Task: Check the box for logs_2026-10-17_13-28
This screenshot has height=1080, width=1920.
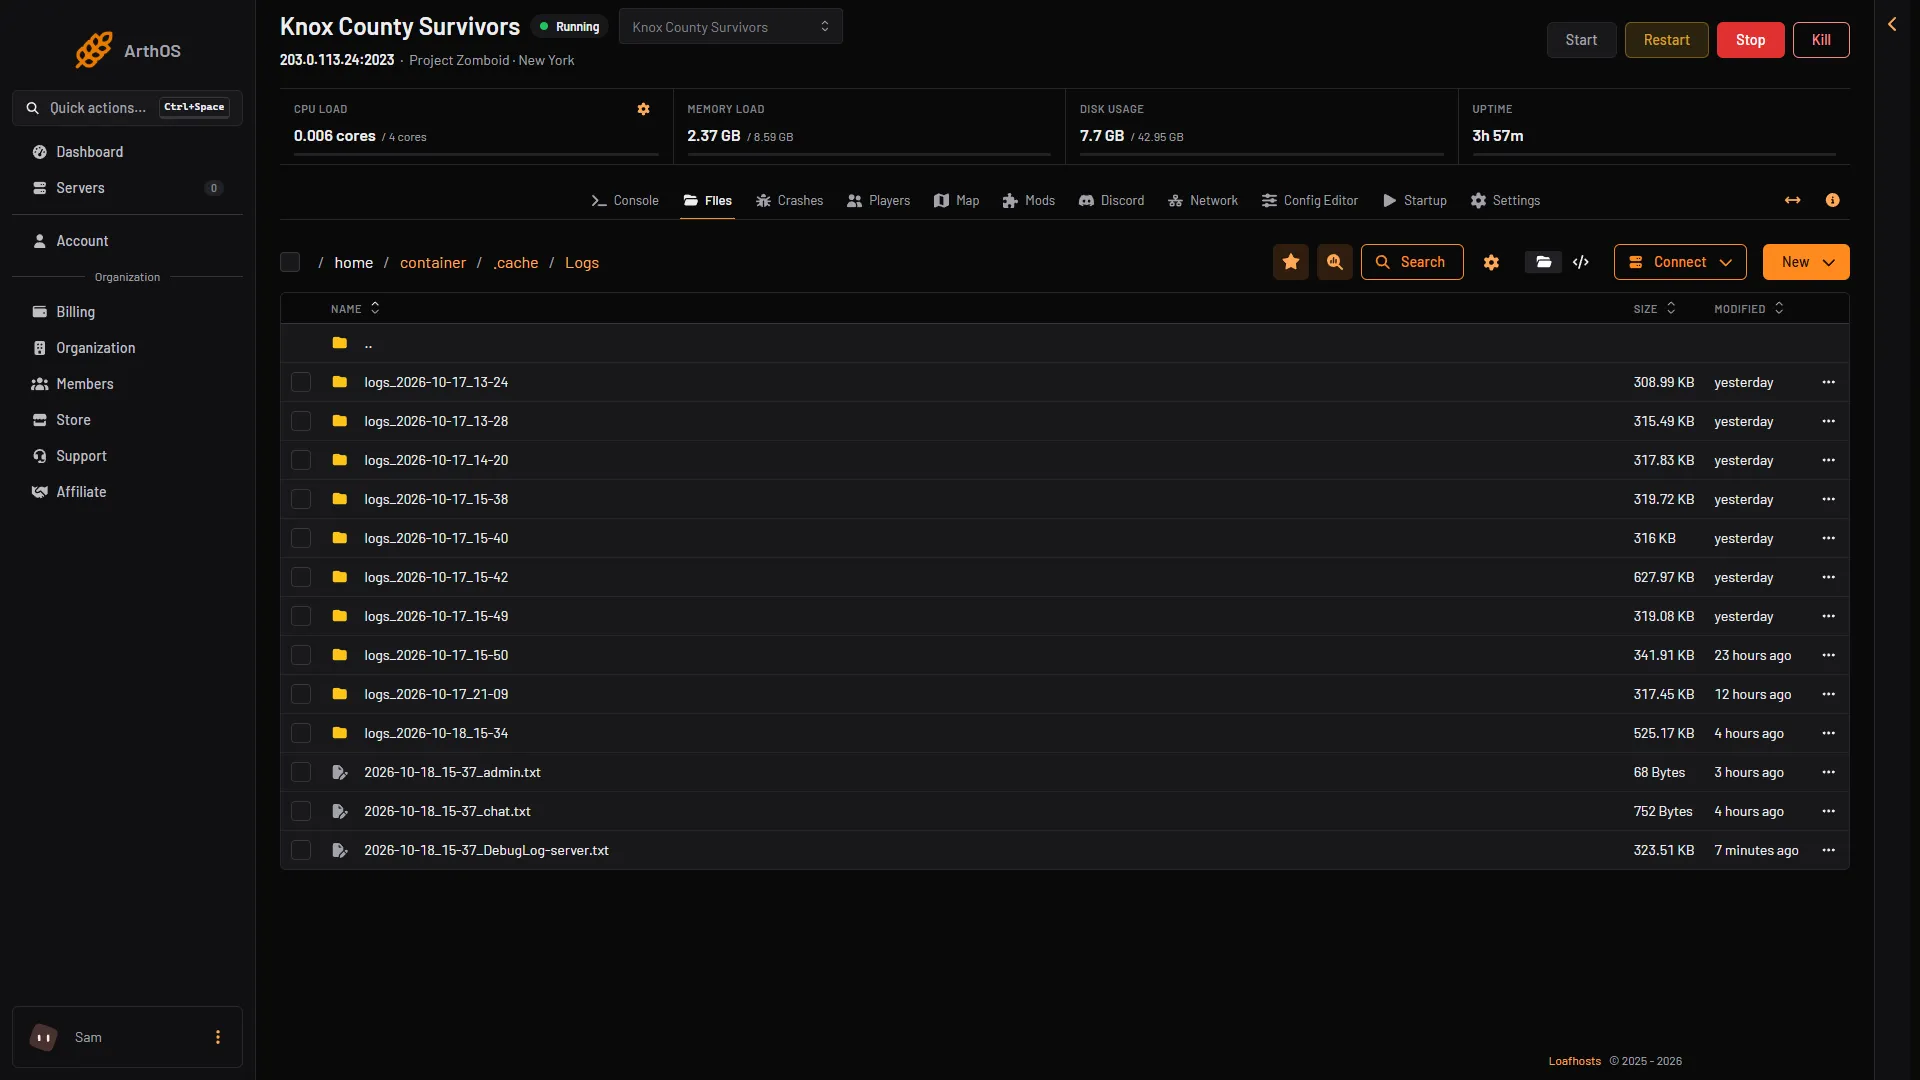Action: [301, 421]
